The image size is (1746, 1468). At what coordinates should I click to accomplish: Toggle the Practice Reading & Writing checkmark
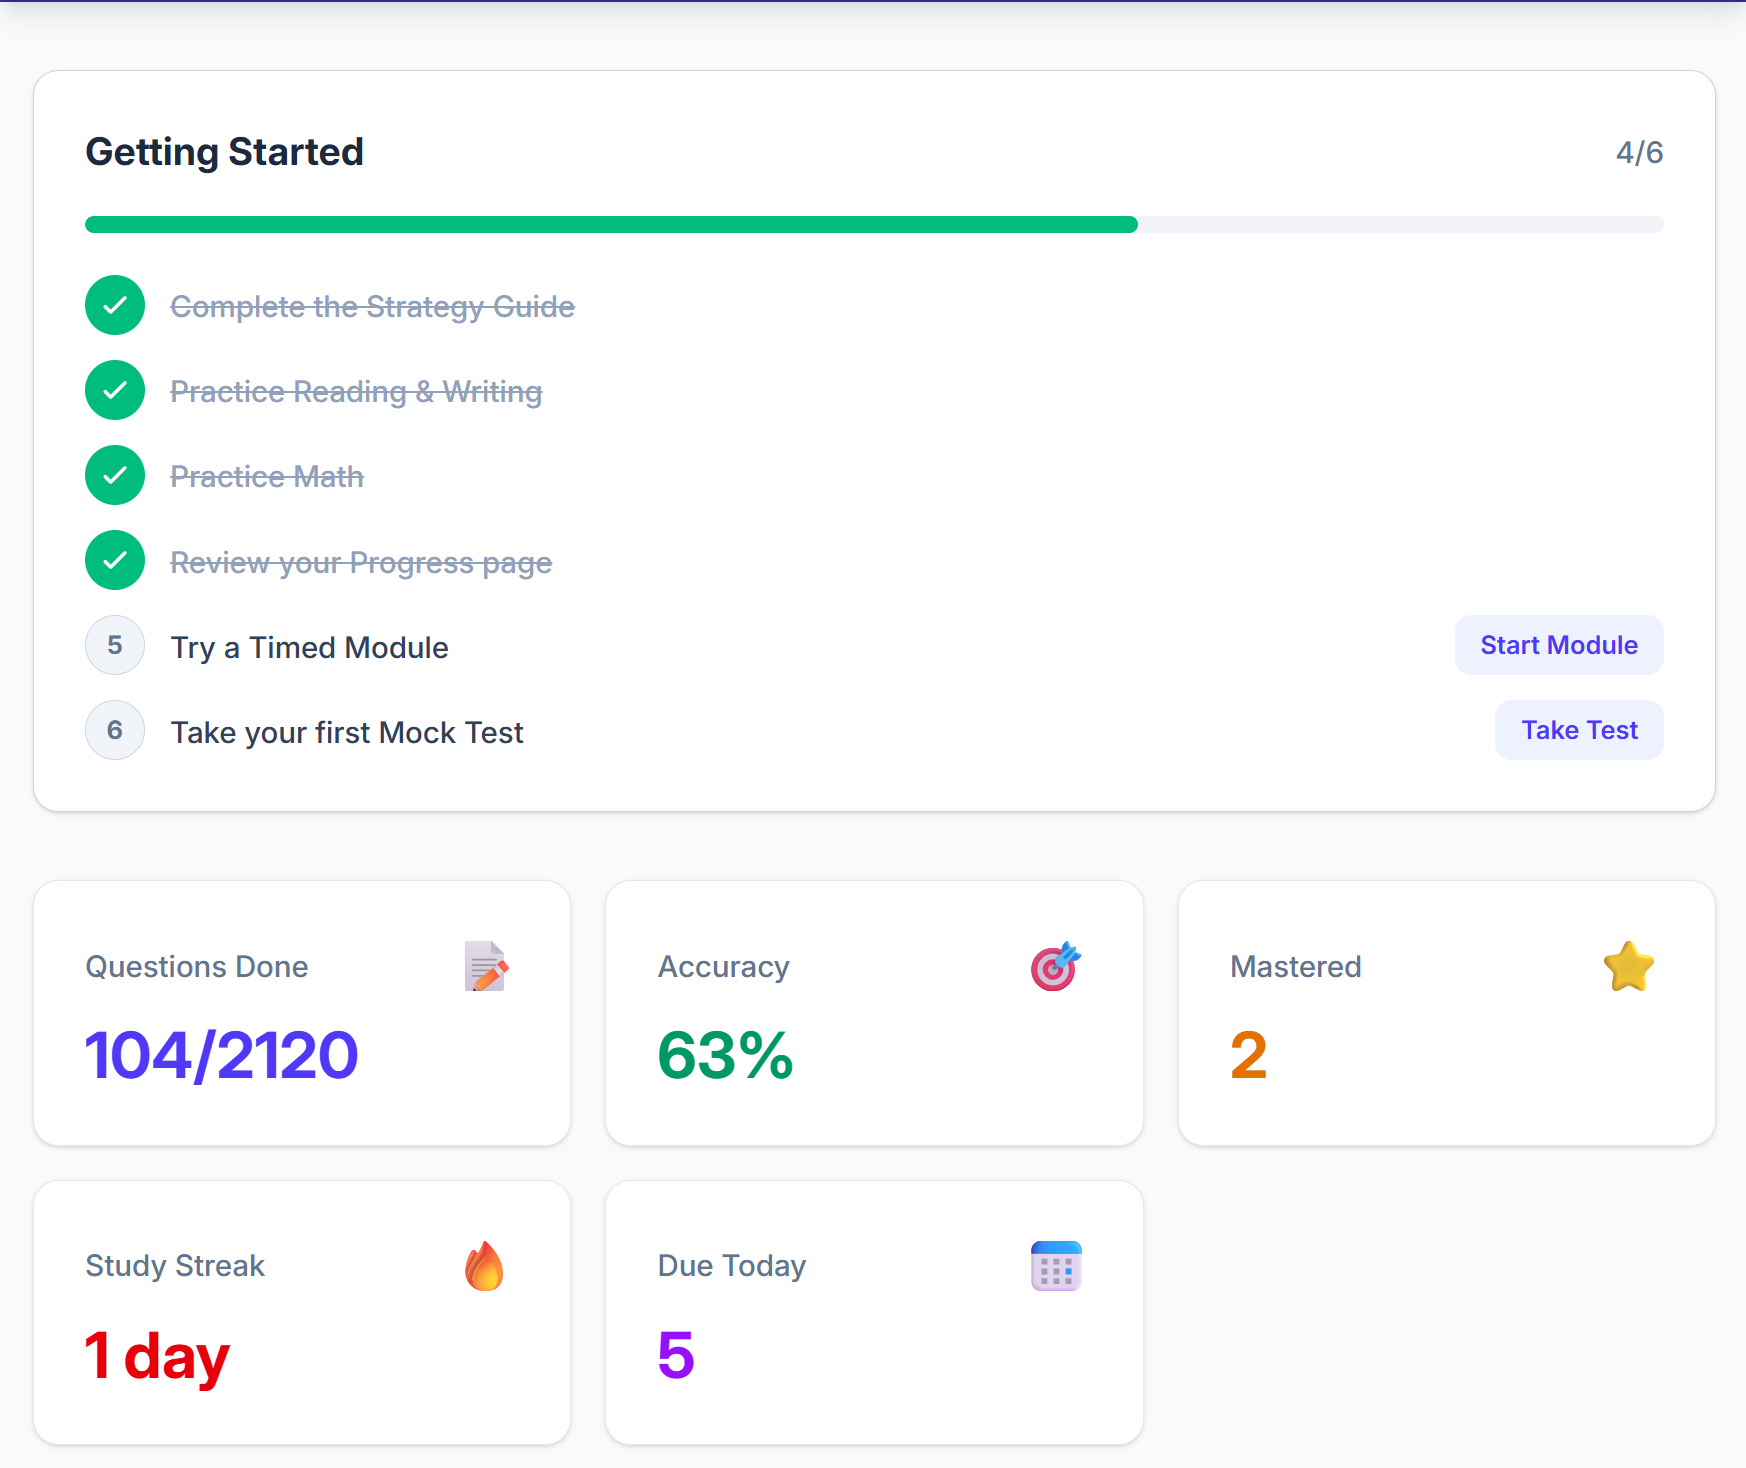(x=115, y=390)
